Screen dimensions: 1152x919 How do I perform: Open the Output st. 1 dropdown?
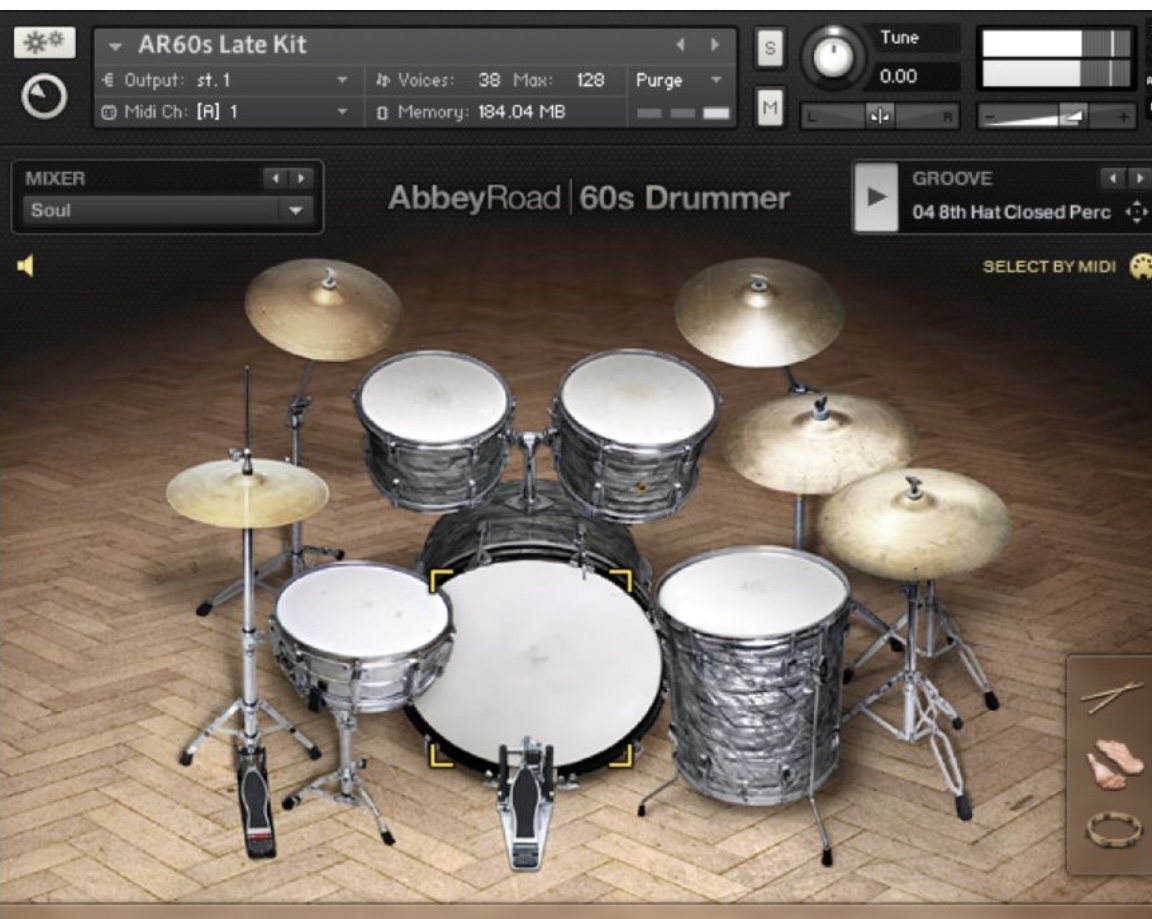point(342,79)
